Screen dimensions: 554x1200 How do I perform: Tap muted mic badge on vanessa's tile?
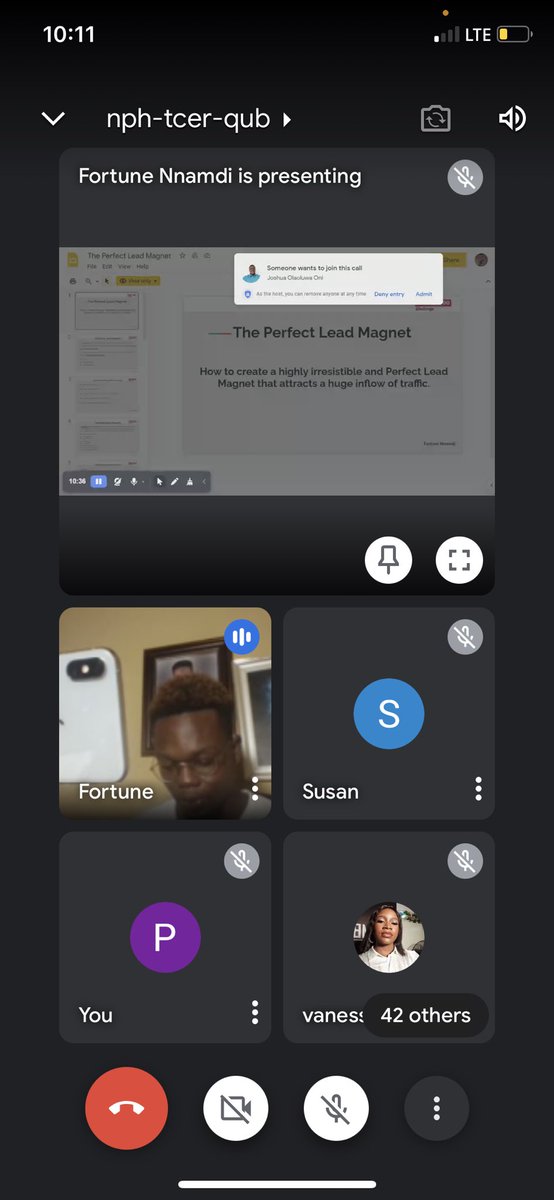tap(464, 860)
